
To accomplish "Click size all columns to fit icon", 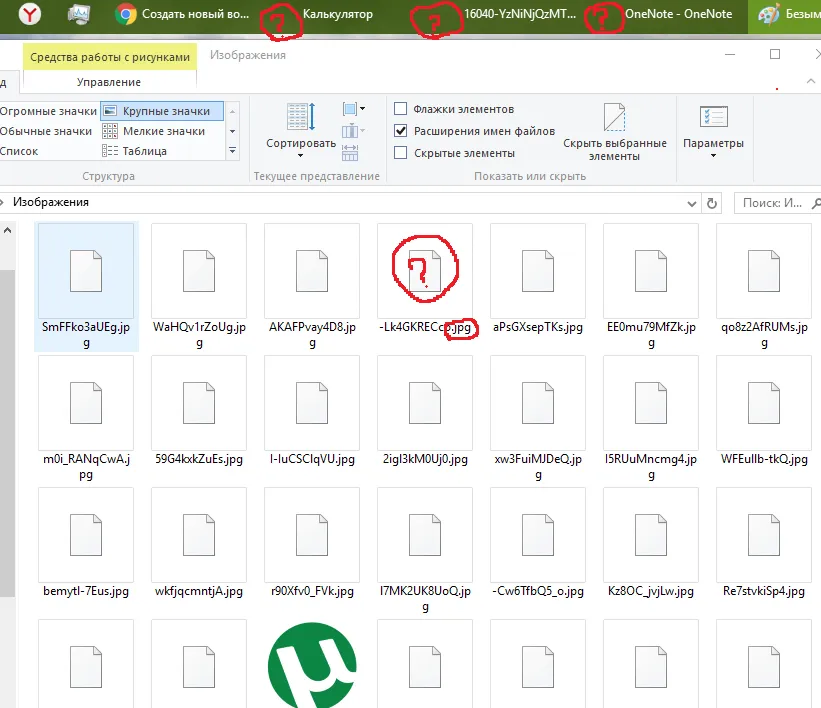I will tap(350, 152).
